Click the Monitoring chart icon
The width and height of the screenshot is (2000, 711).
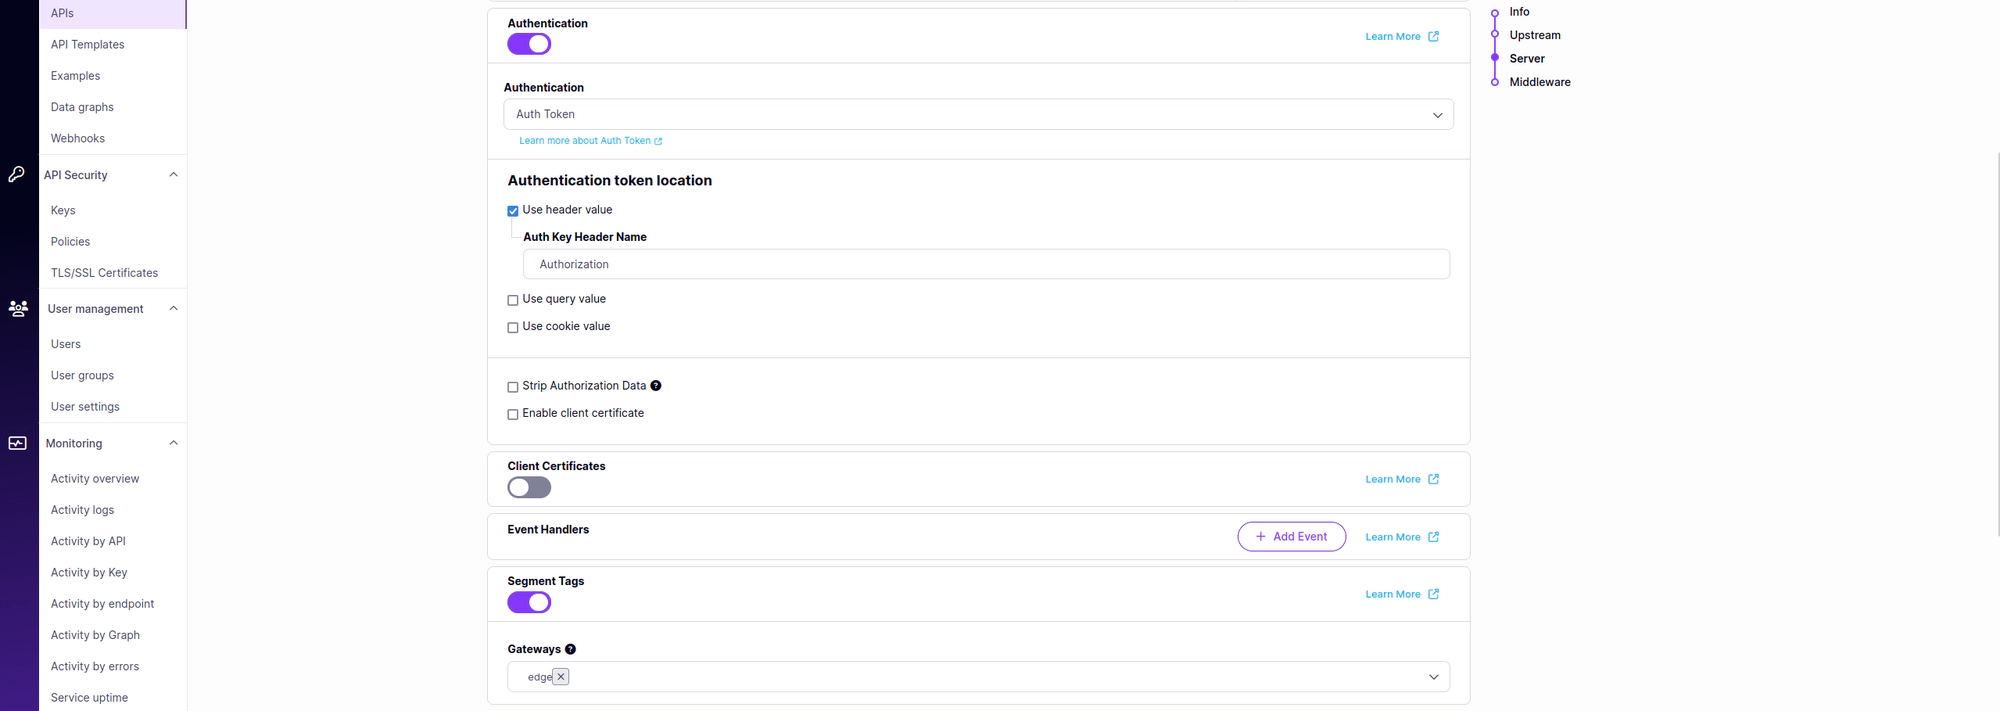[x=18, y=443]
